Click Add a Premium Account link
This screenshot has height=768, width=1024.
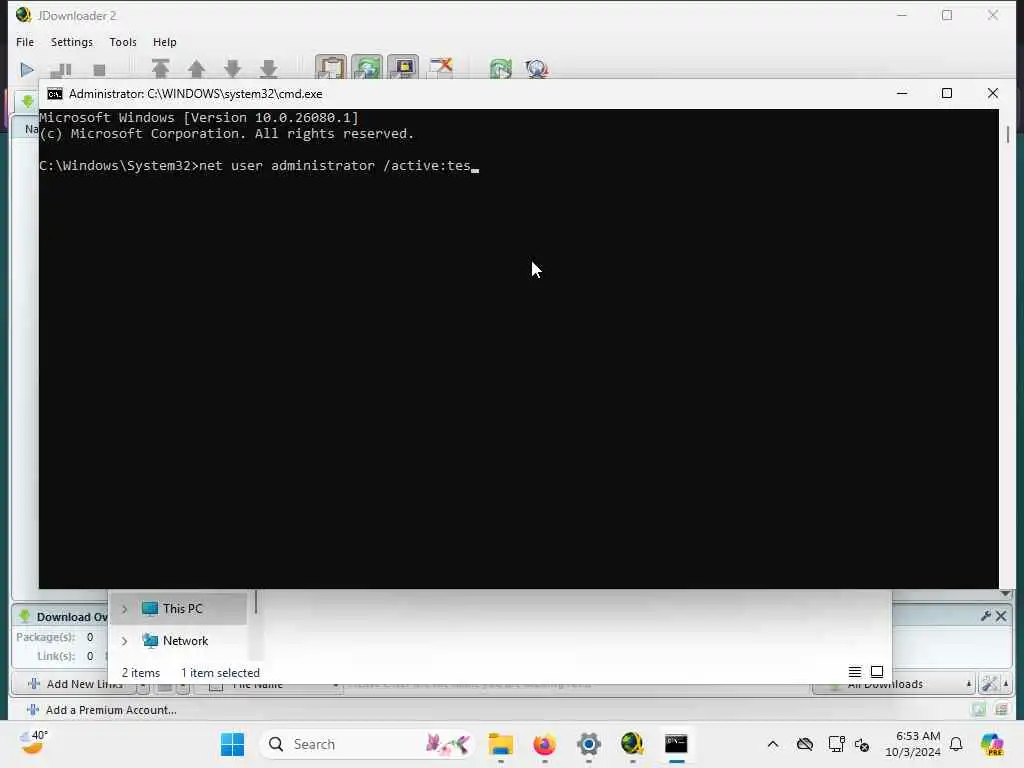[x=101, y=710]
